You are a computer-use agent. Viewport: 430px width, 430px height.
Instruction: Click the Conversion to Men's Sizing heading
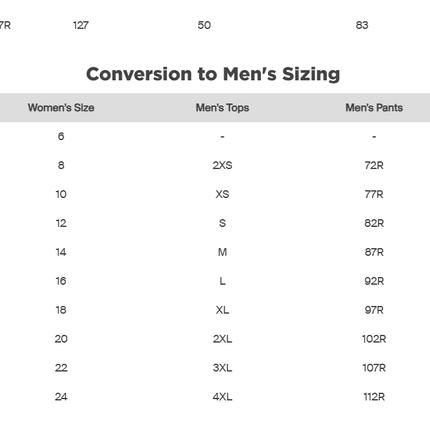point(213,74)
